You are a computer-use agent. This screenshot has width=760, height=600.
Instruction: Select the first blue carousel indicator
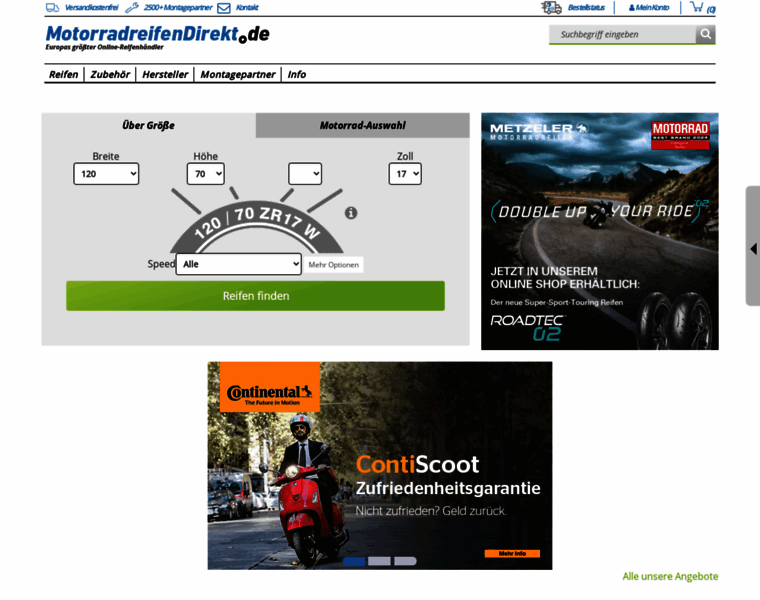click(354, 561)
